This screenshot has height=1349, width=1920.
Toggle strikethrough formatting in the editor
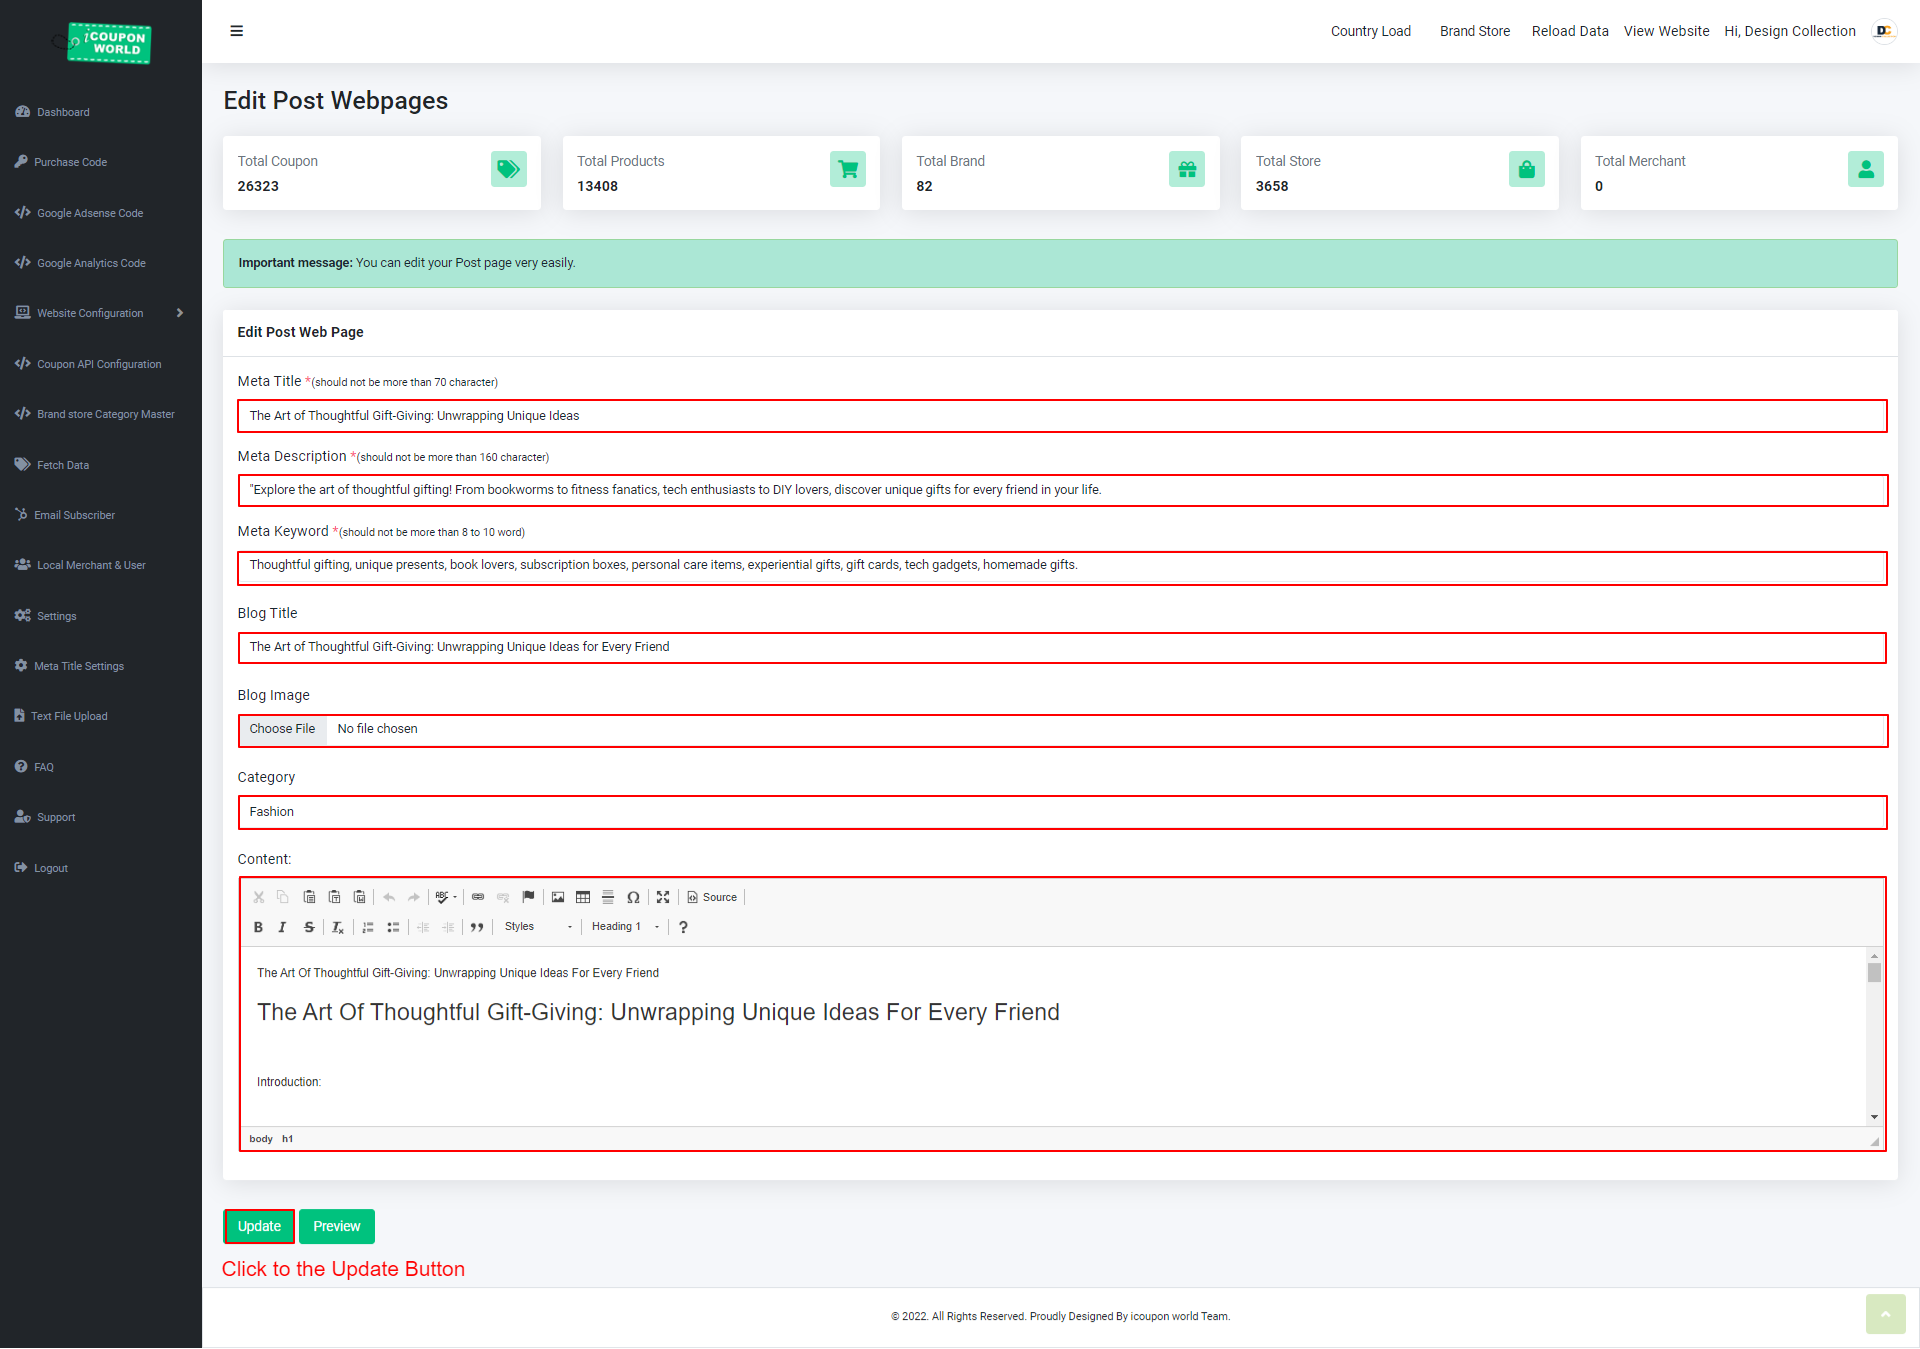coord(309,927)
